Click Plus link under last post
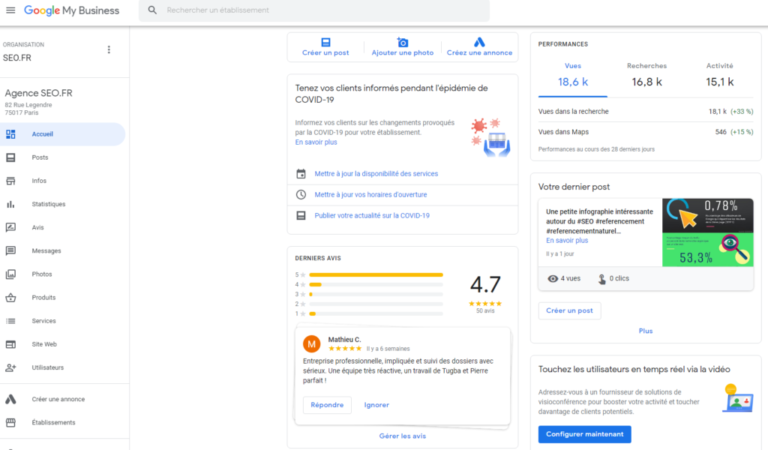 [x=646, y=331]
